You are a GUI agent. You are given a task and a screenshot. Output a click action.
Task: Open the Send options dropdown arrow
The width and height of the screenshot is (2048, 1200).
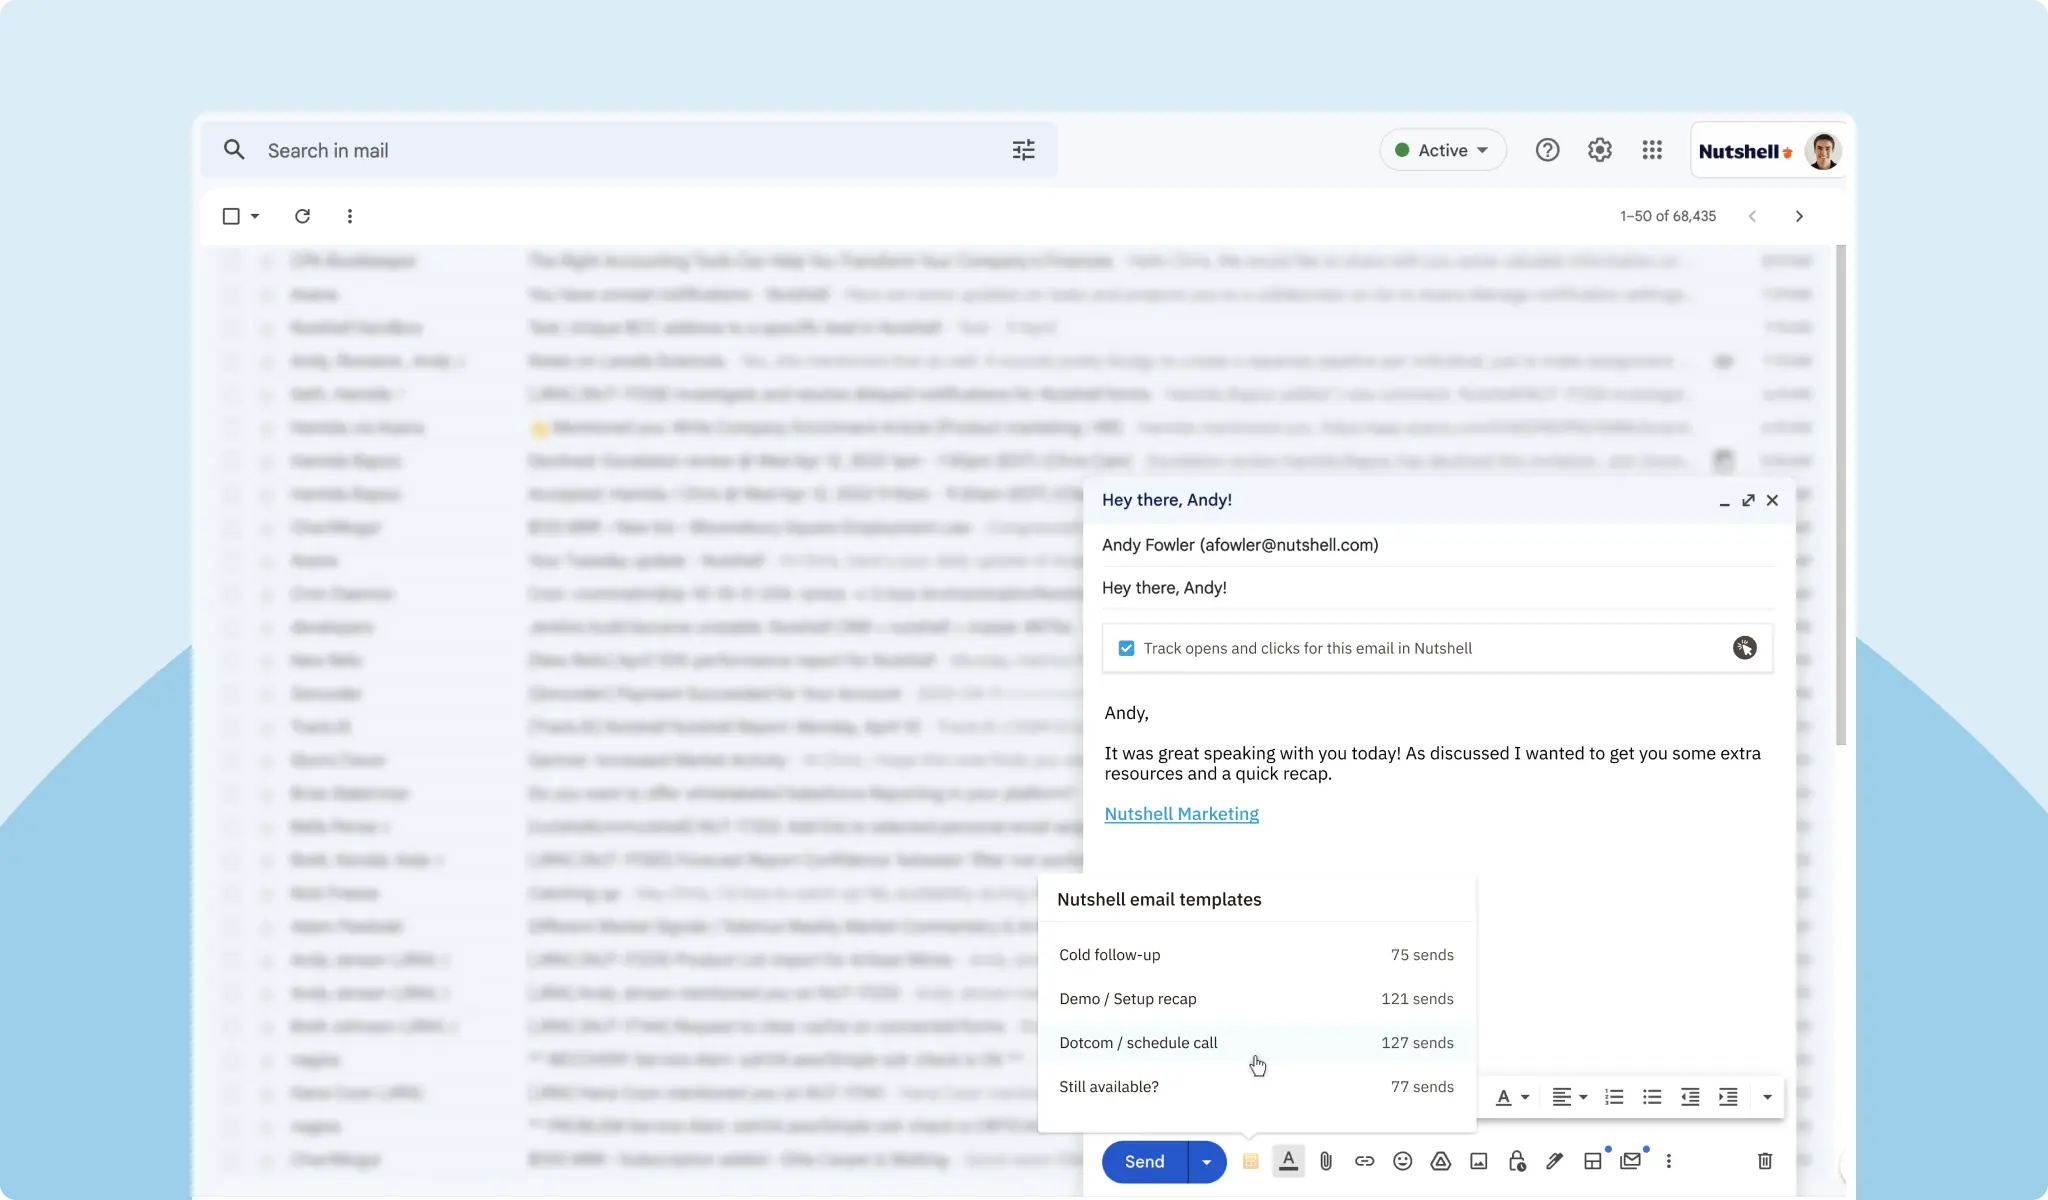[1206, 1161]
